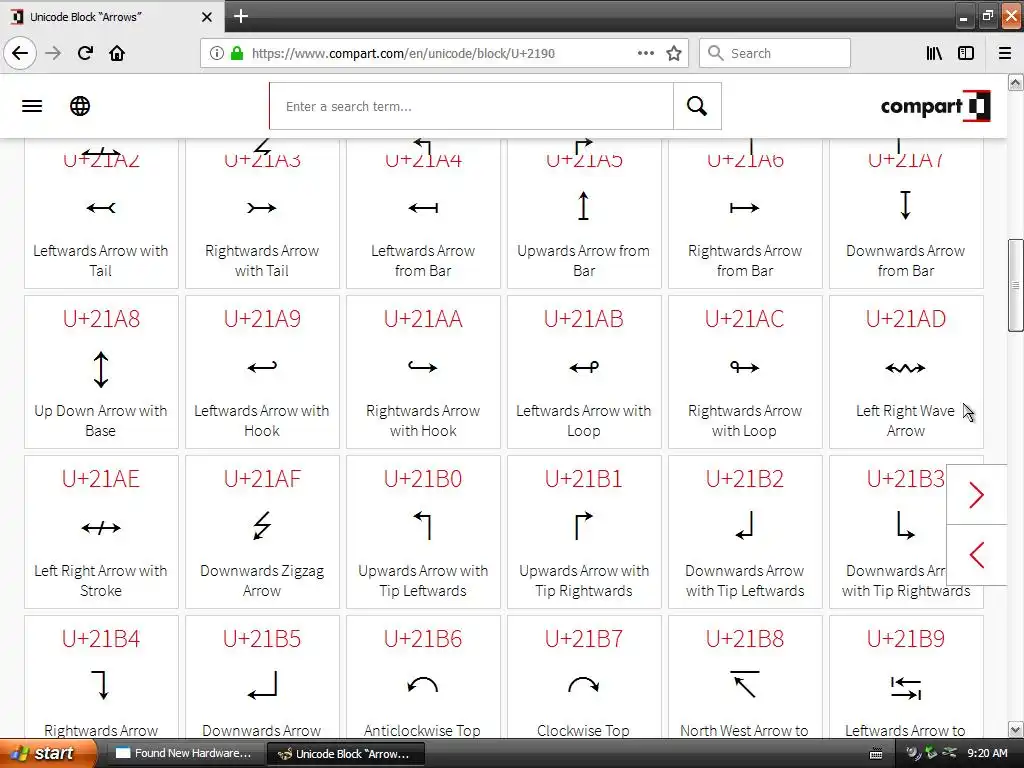Close the Unicode Block Arrows tab
1024x768 pixels.
[x=206, y=17]
